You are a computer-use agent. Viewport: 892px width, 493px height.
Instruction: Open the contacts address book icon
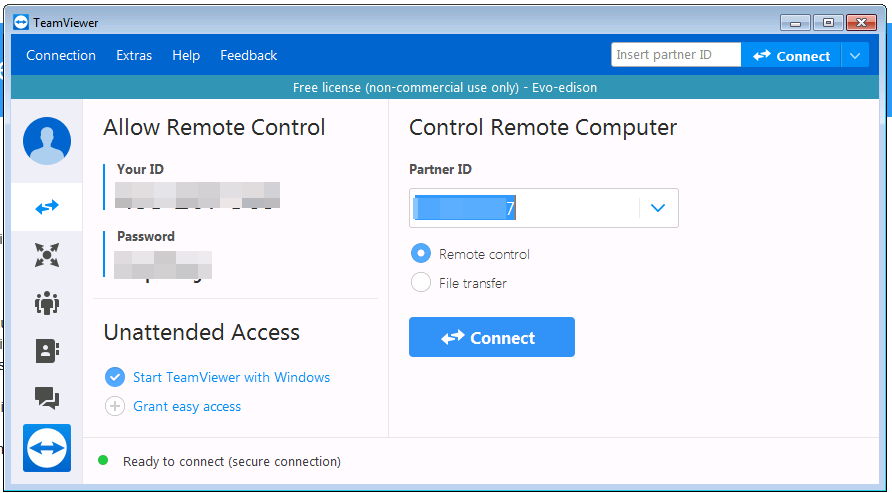pyautogui.click(x=47, y=351)
